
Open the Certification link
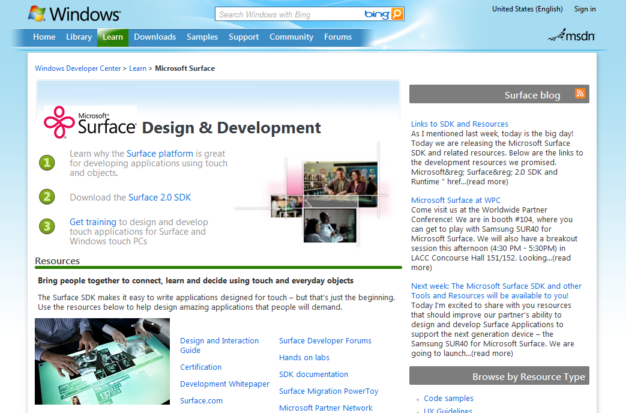(x=200, y=367)
